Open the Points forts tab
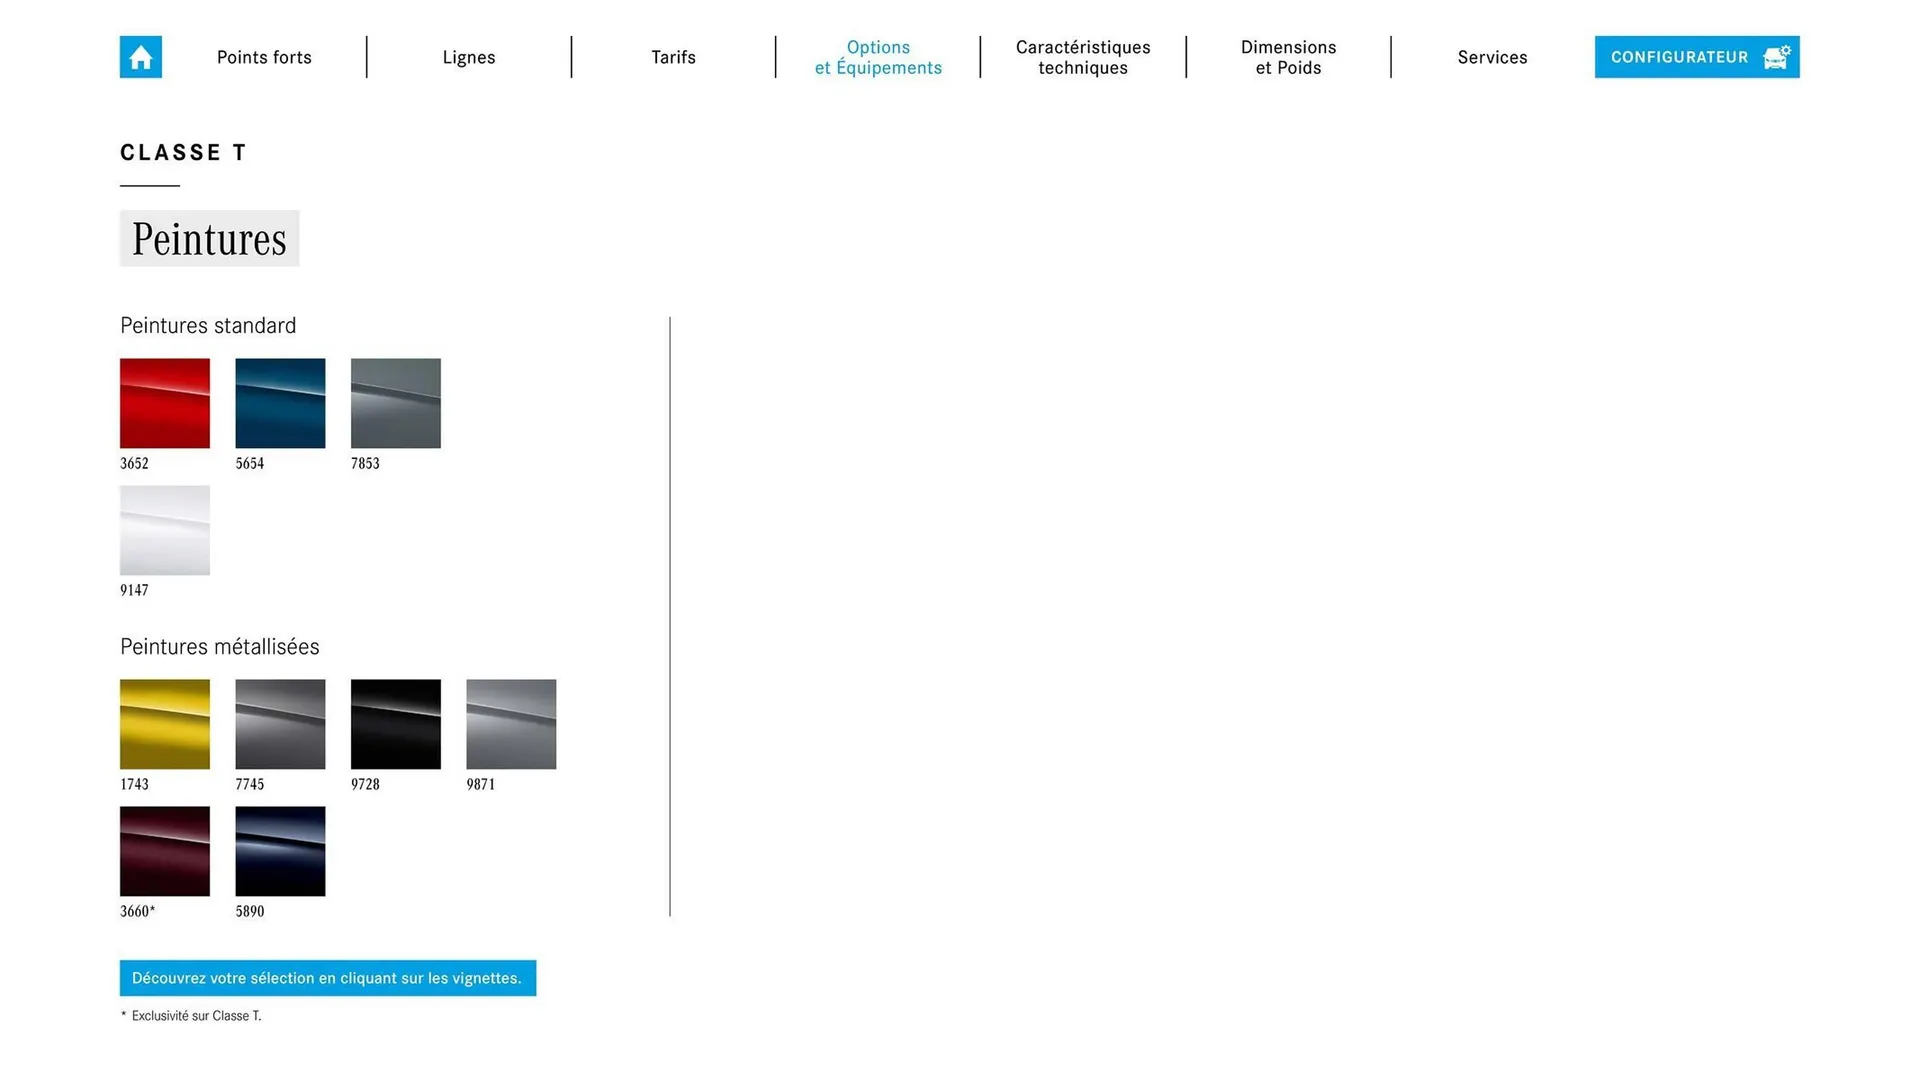The height and width of the screenshot is (1080, 1920). (x=264, y=57)
